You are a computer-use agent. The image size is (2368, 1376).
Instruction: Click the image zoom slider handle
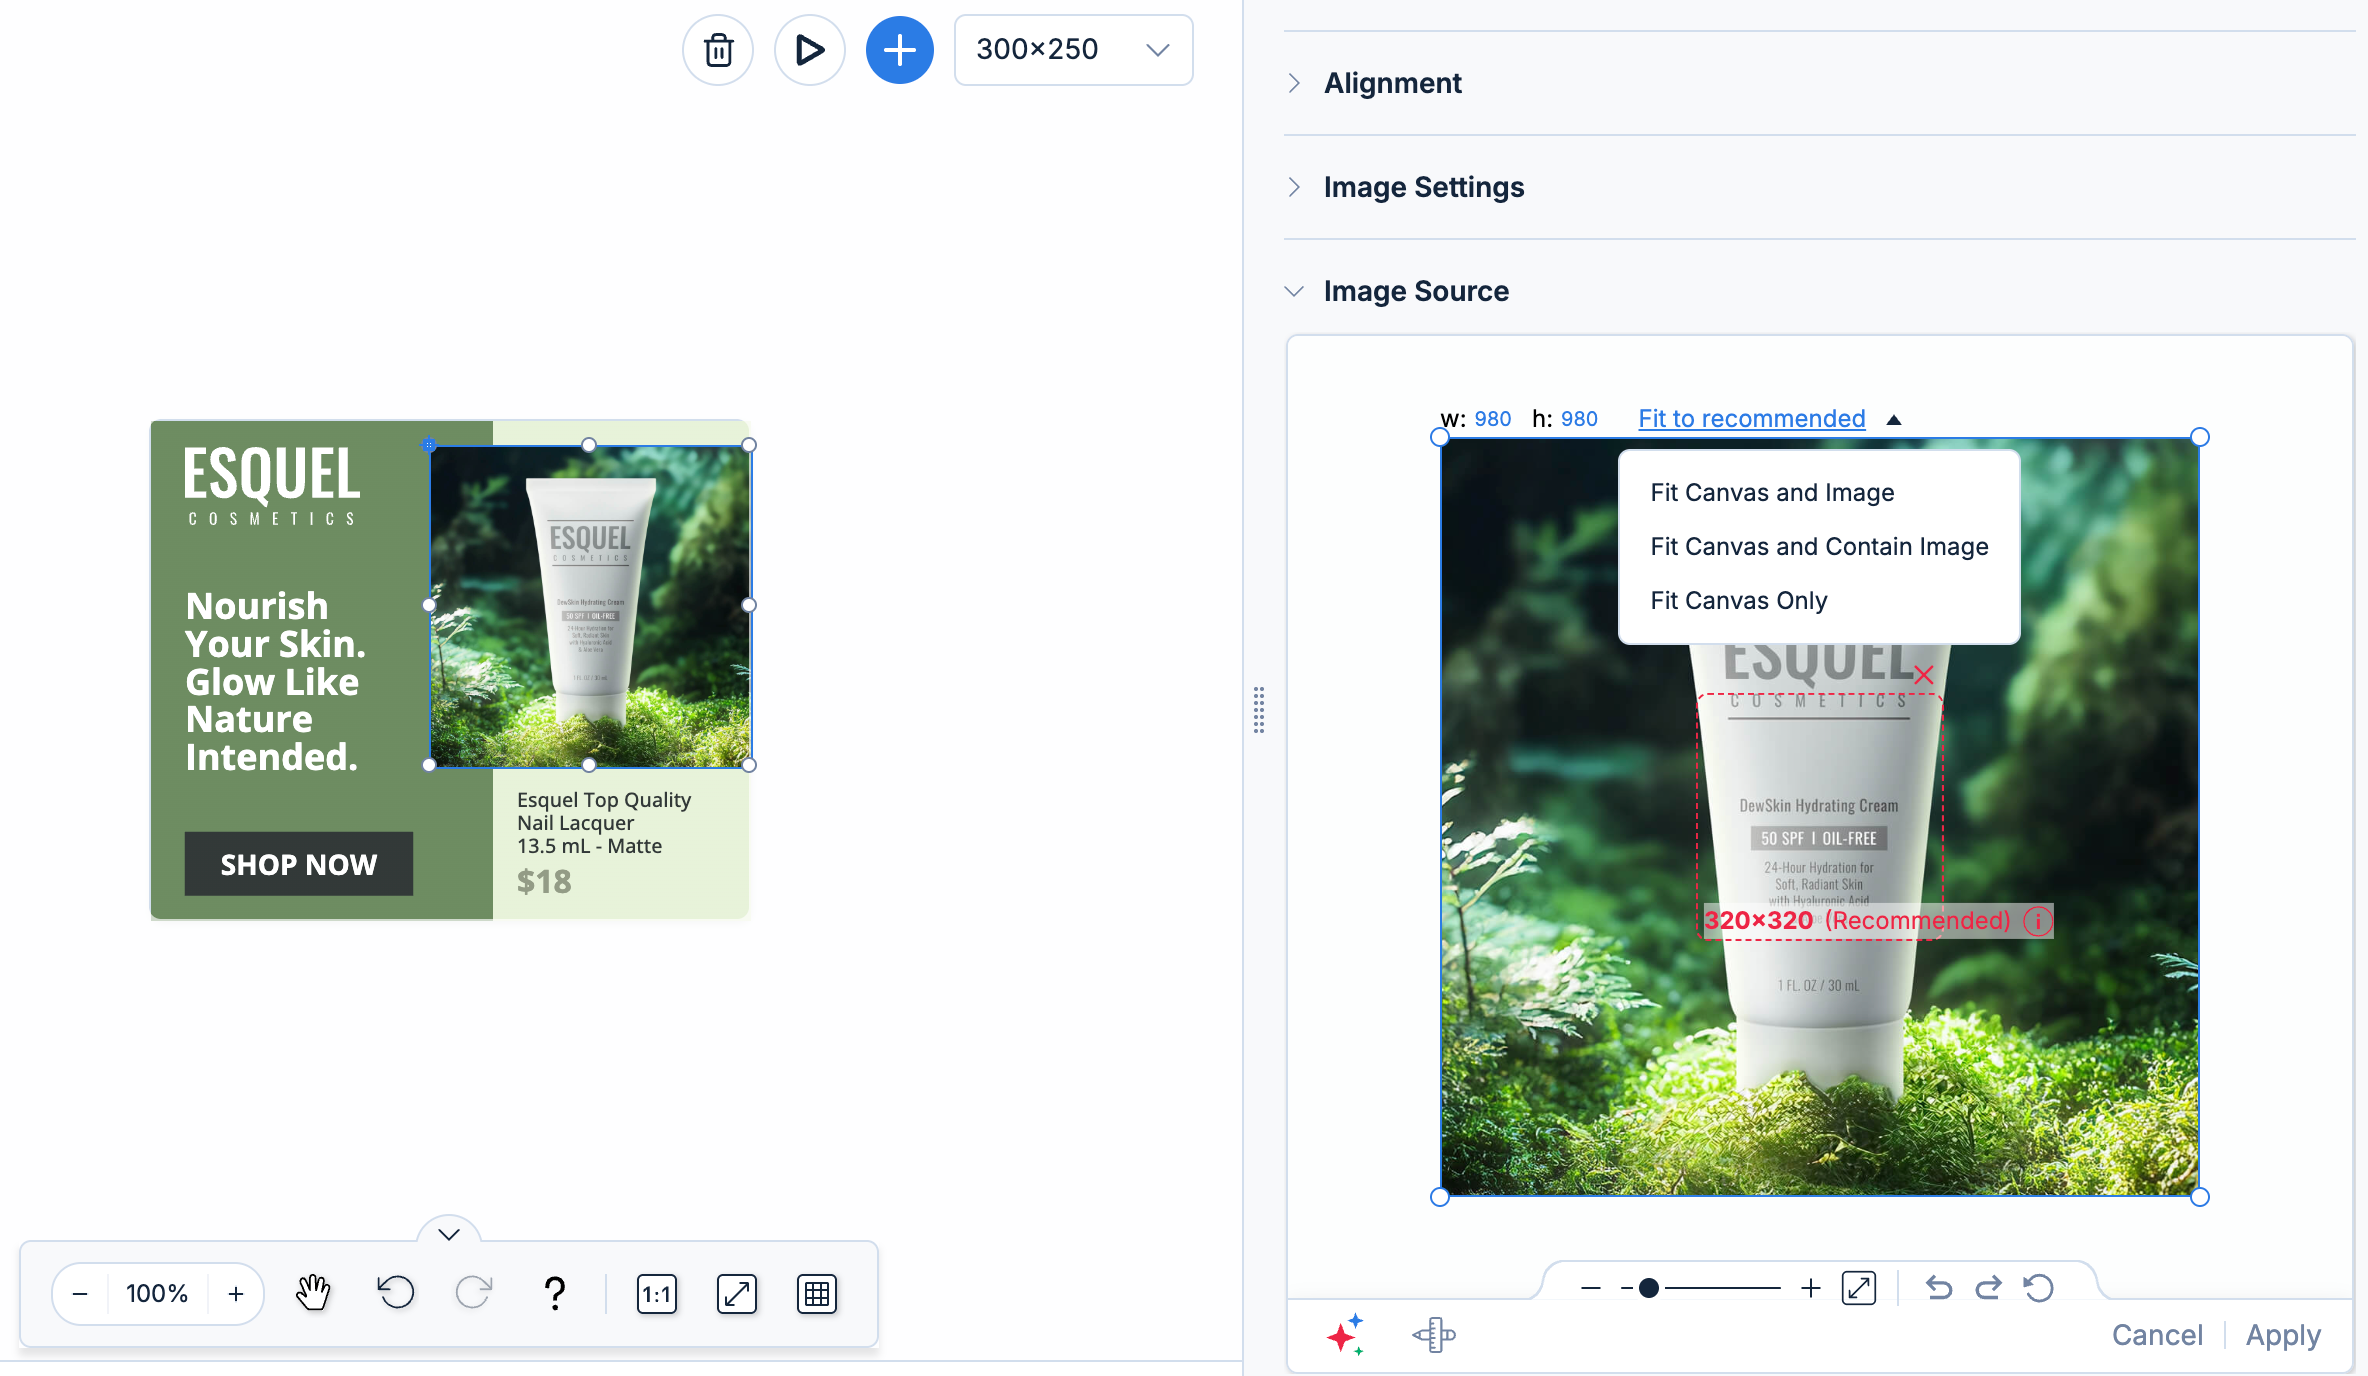click(x=1649, y=1288)
